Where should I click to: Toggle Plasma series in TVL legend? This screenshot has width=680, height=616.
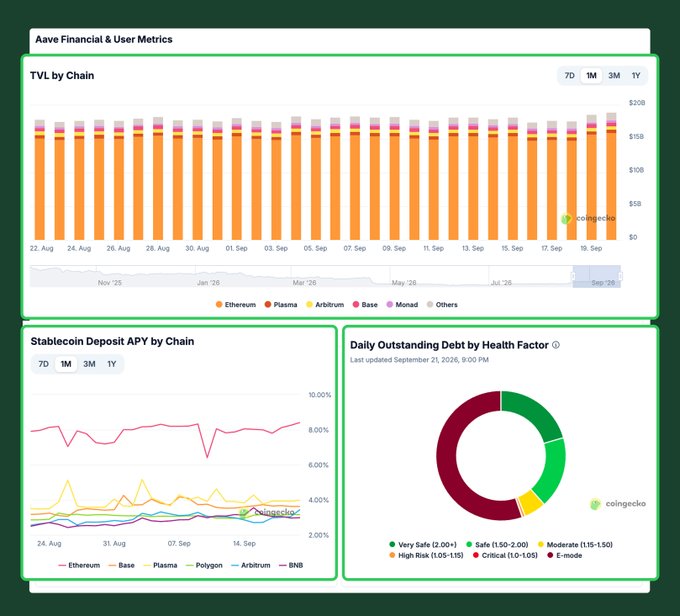[281, 305]
